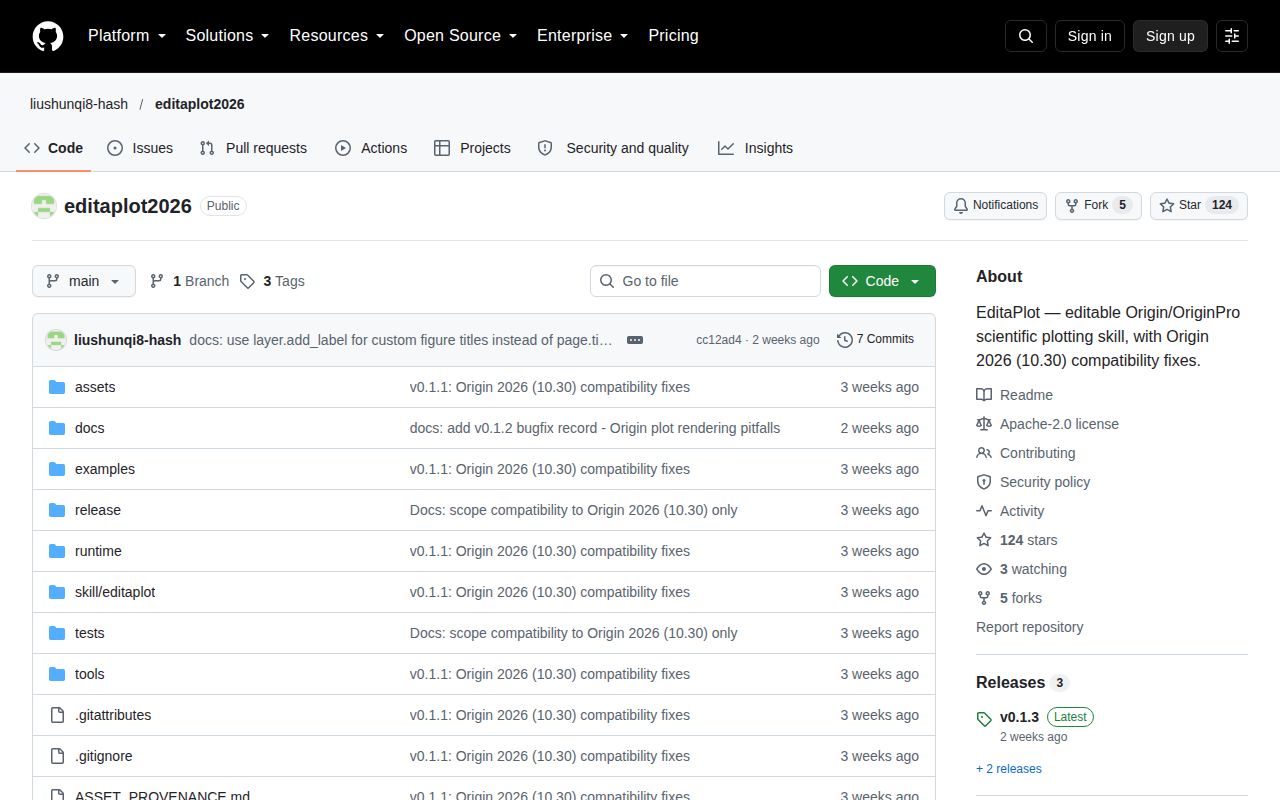
Task: Fork the repository
Action: click(x=1098, y=206)
